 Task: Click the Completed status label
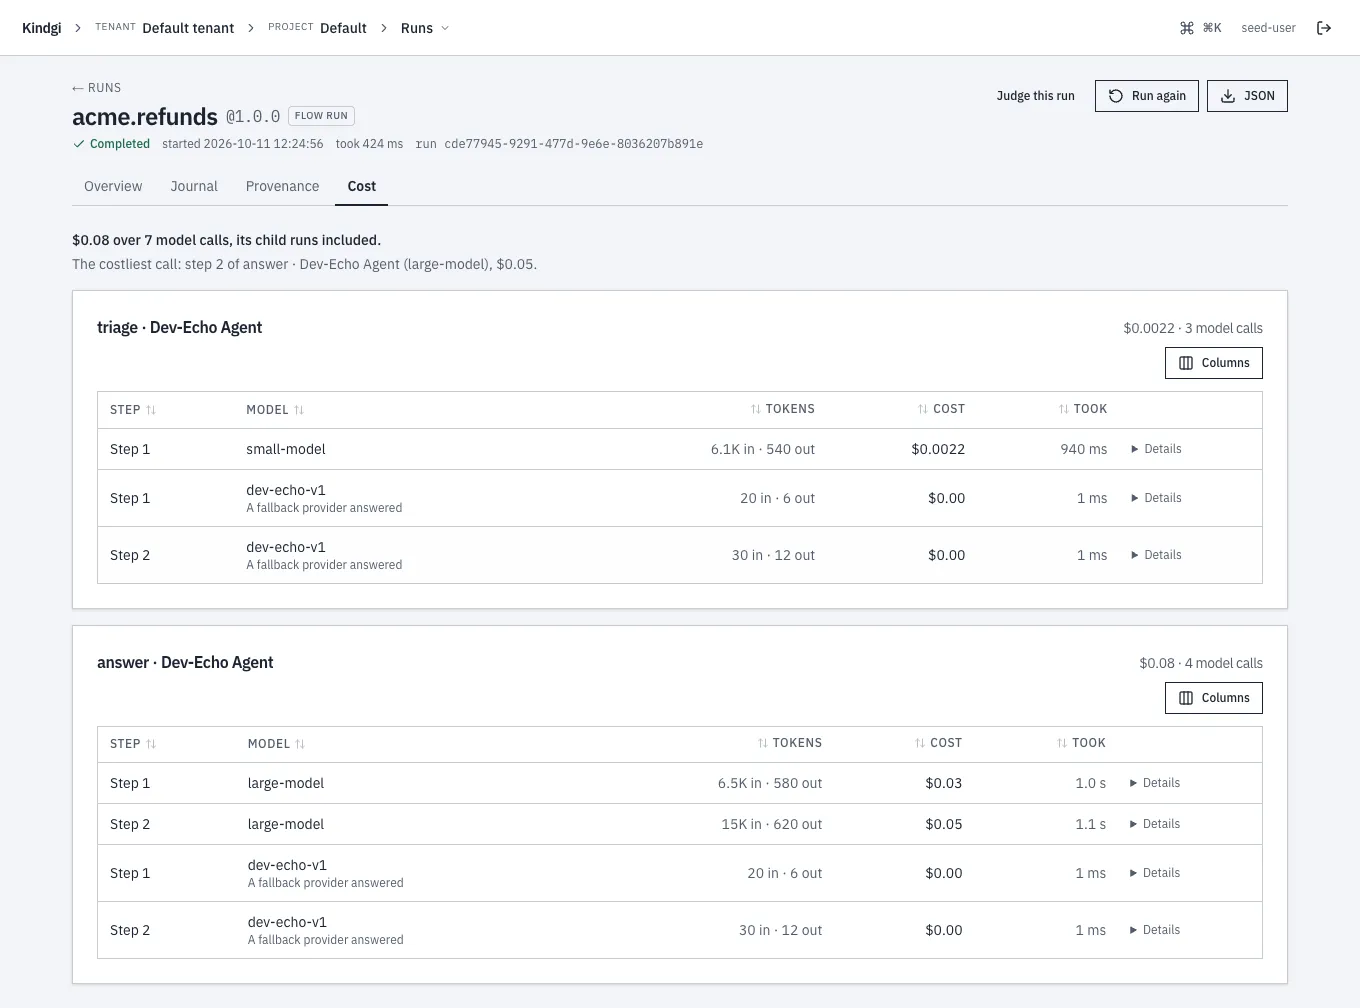tap(111, 144)
